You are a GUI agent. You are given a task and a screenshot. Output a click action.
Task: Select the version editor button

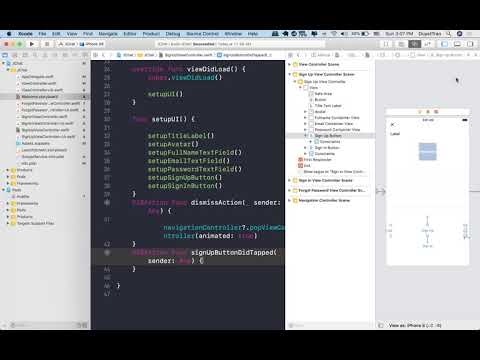click(428, 44)
